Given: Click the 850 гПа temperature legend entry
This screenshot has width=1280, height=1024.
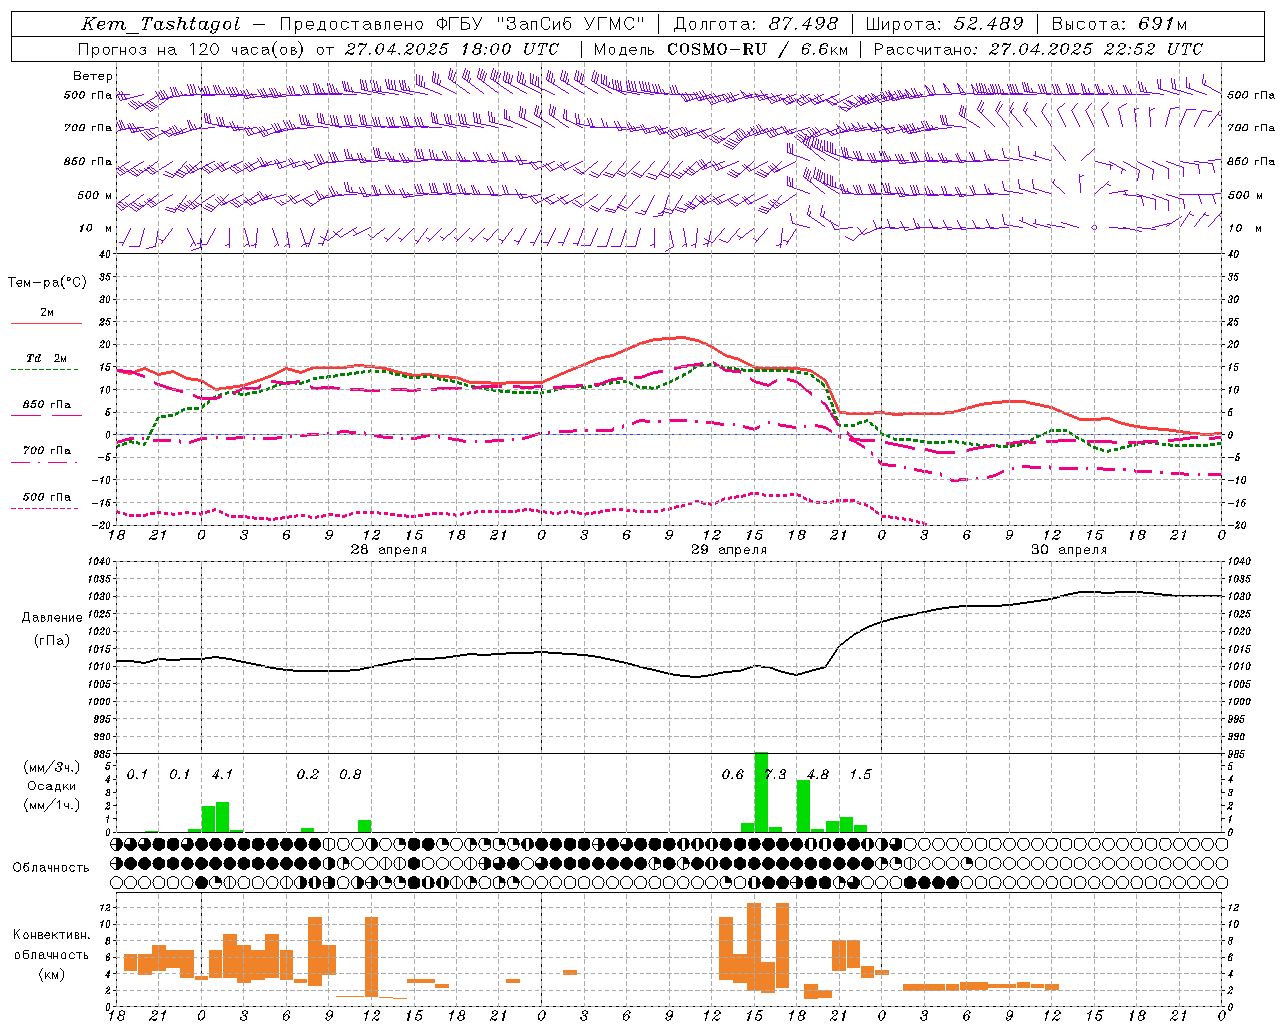Looking at the screenshot, I should click(x=47, y=405).
